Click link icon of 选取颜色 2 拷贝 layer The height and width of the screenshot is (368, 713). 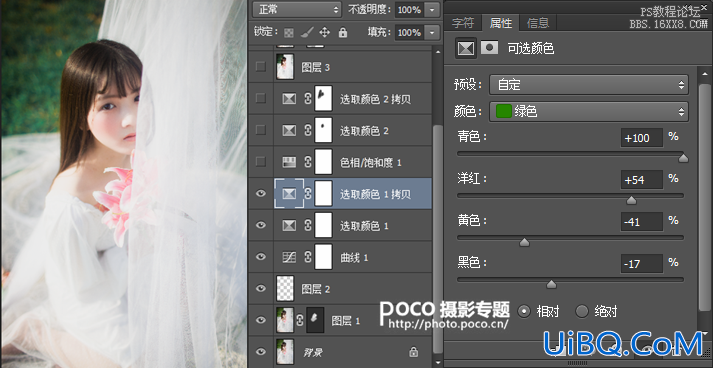pos(308,99)
